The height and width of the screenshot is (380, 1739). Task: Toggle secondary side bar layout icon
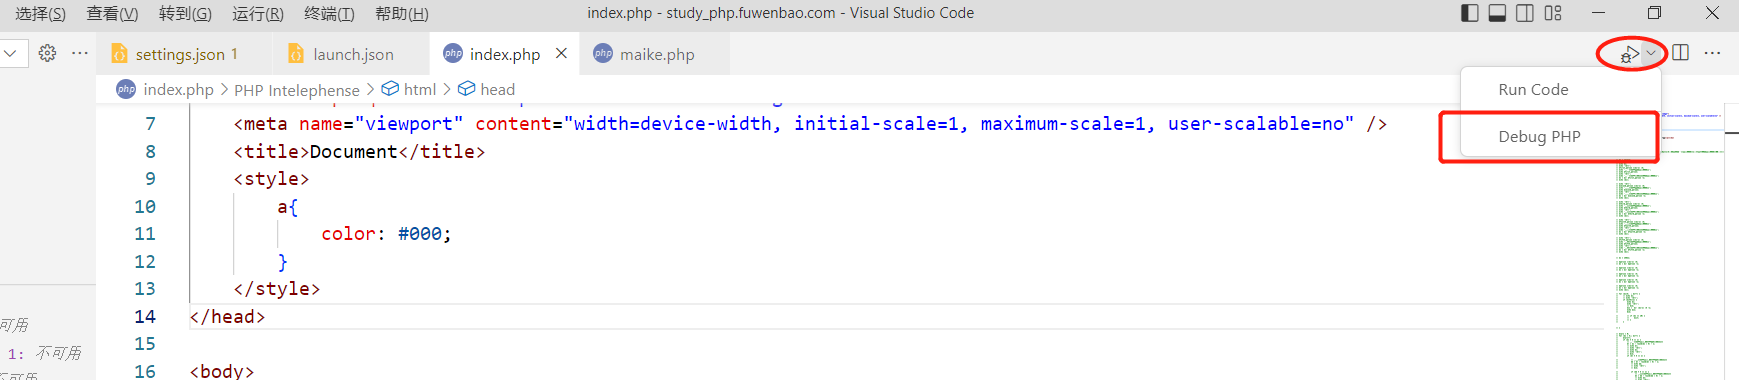point(1525,13)
